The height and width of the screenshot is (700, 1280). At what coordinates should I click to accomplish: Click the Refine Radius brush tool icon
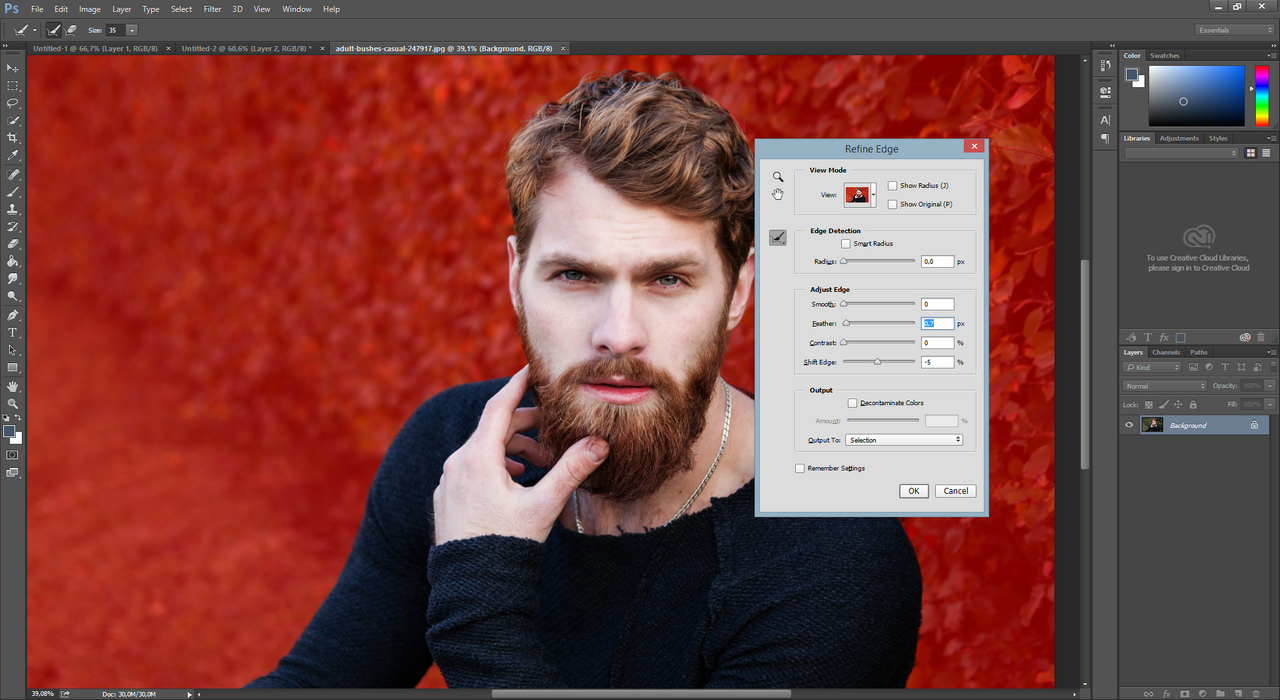coord(778,238)
